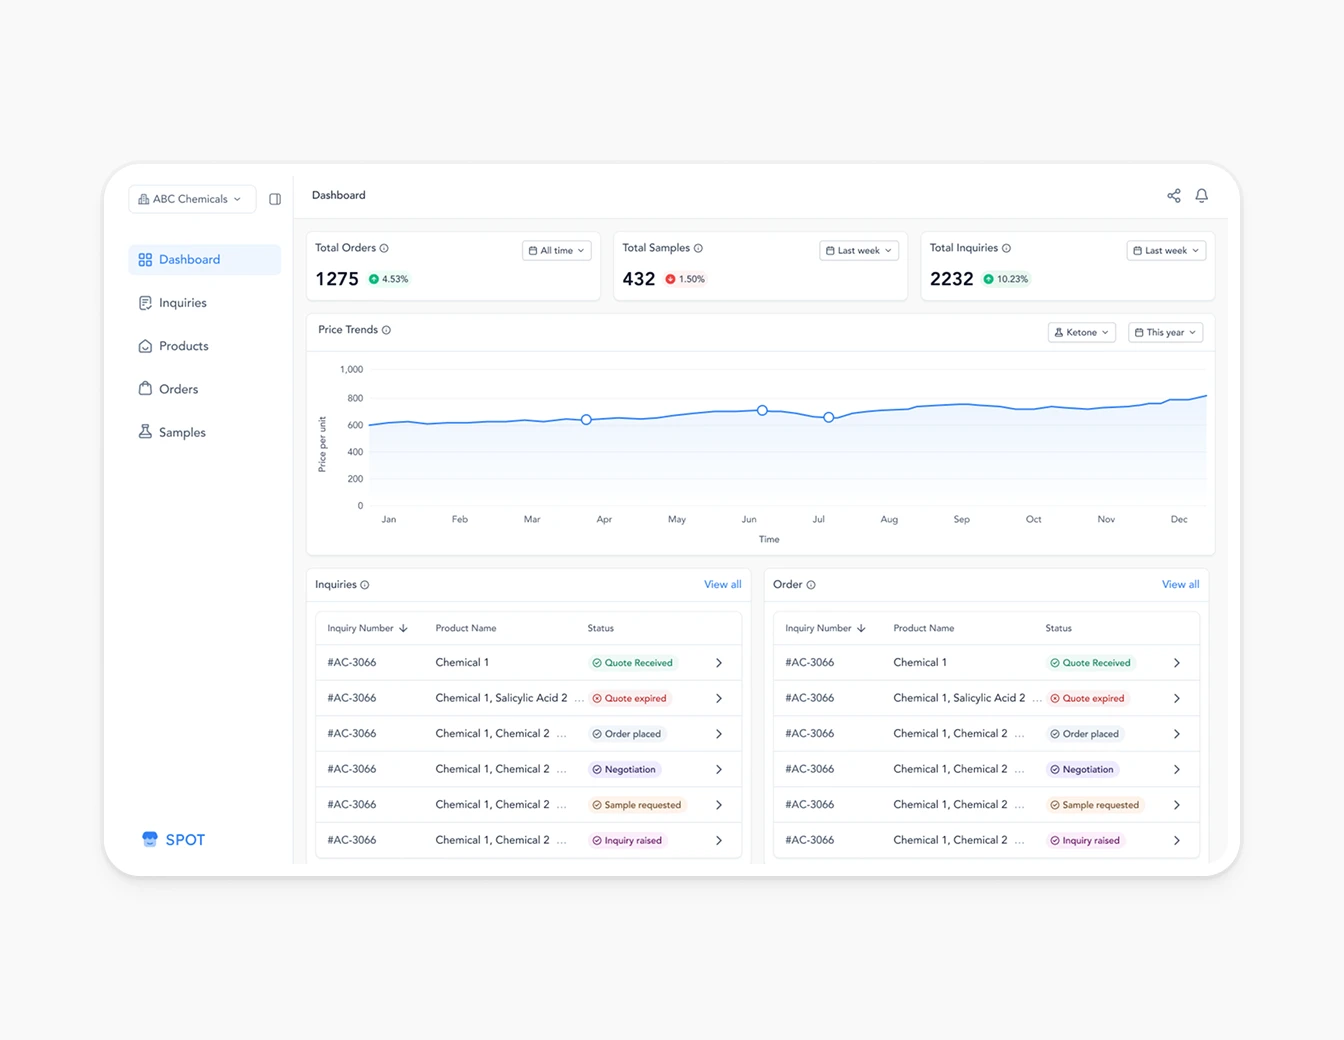View all inquiries via the link

coord(722,584)
